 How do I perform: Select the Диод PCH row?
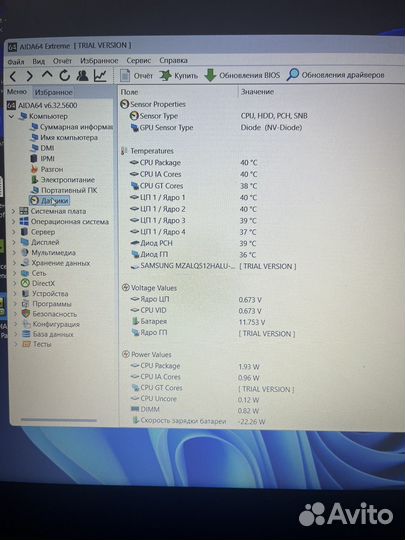coord(194,243)
